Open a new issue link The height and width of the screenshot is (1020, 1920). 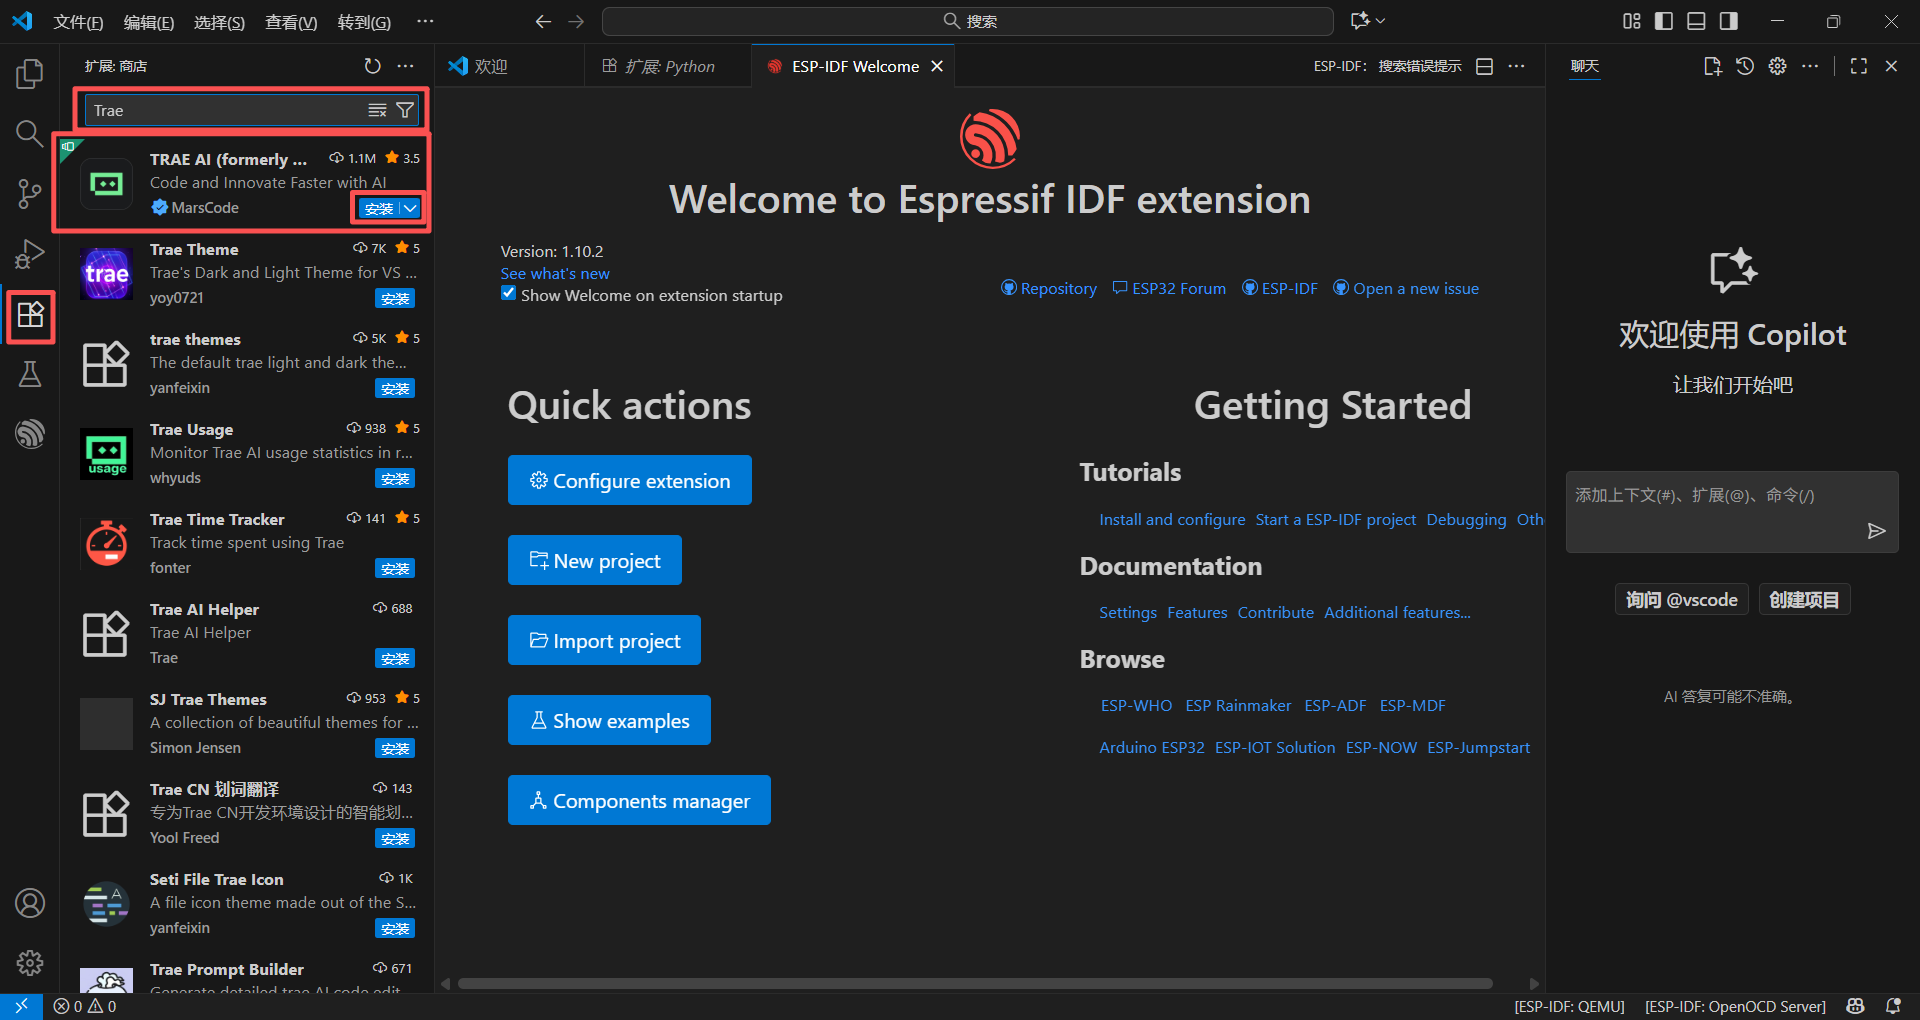click(x=1406, y=288)
